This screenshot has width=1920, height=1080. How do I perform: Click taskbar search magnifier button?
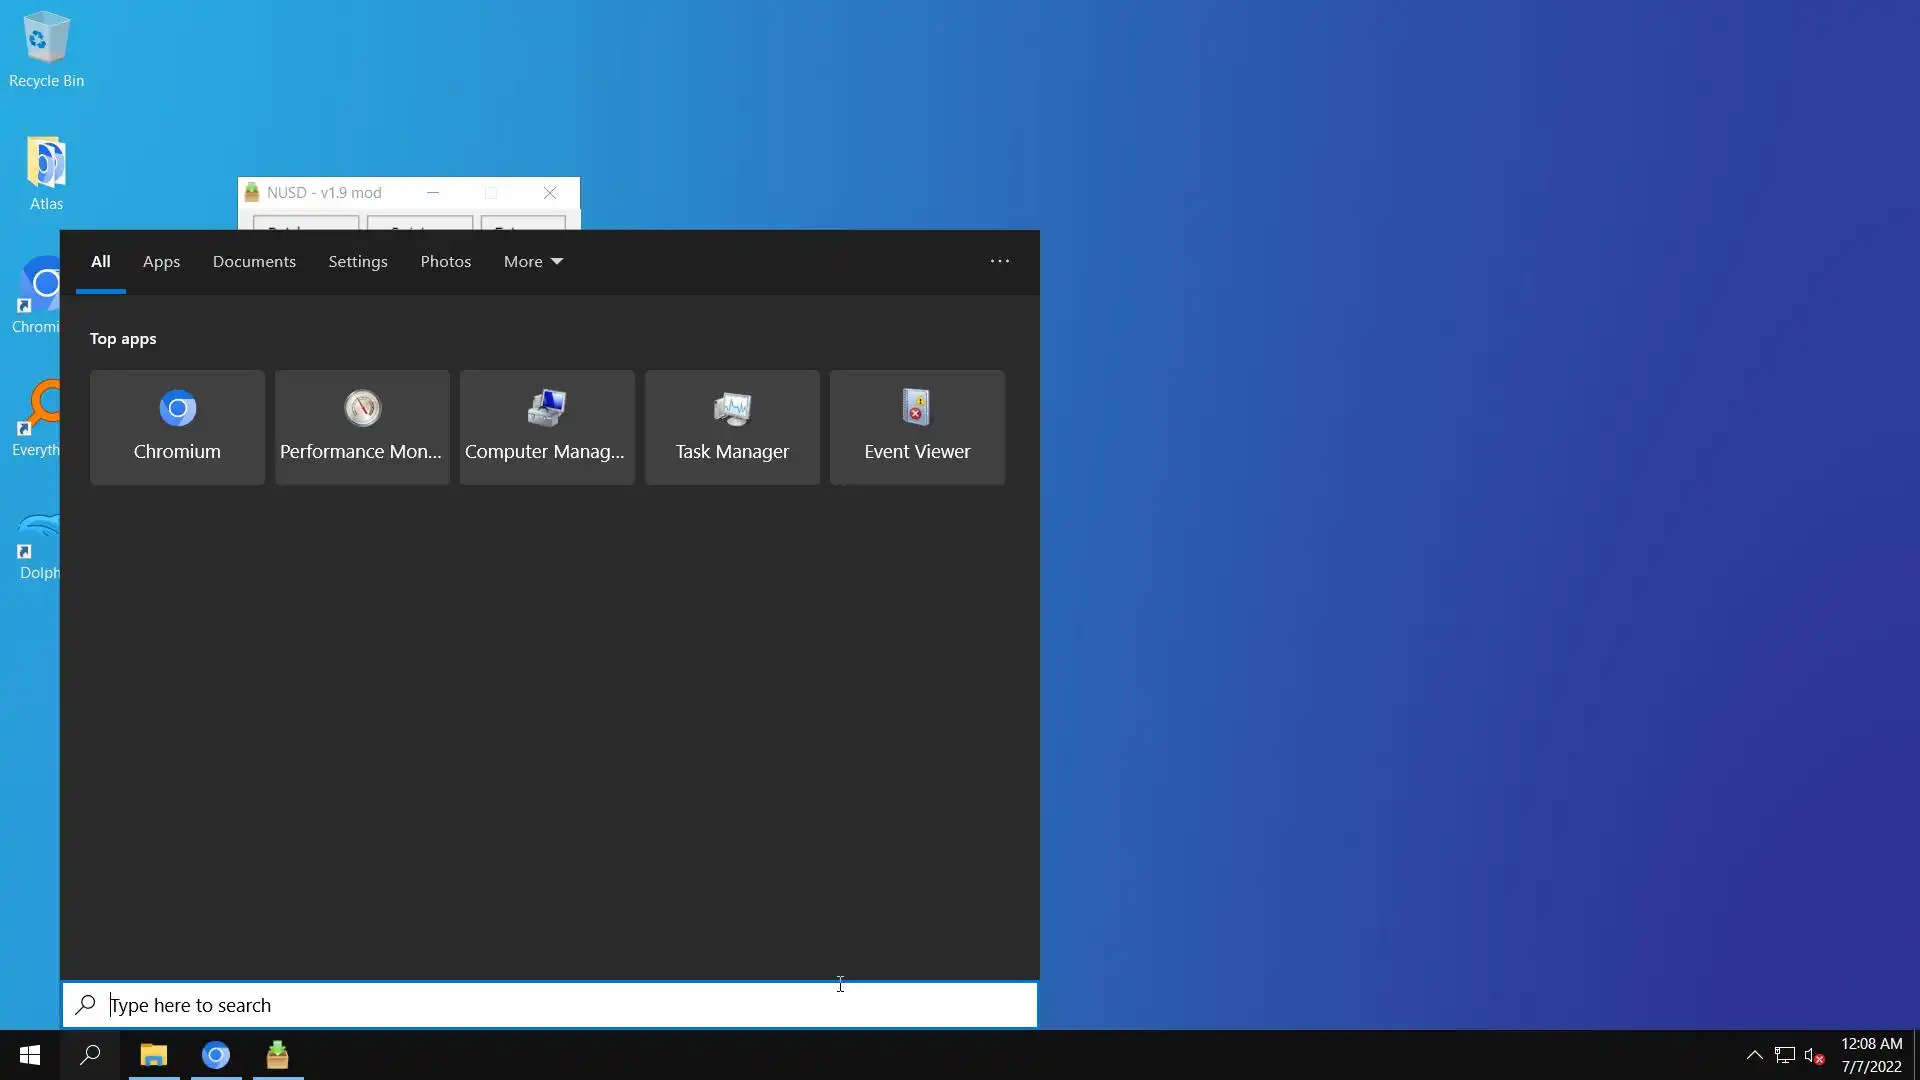pyautogui.click(x=90, y=1055)
